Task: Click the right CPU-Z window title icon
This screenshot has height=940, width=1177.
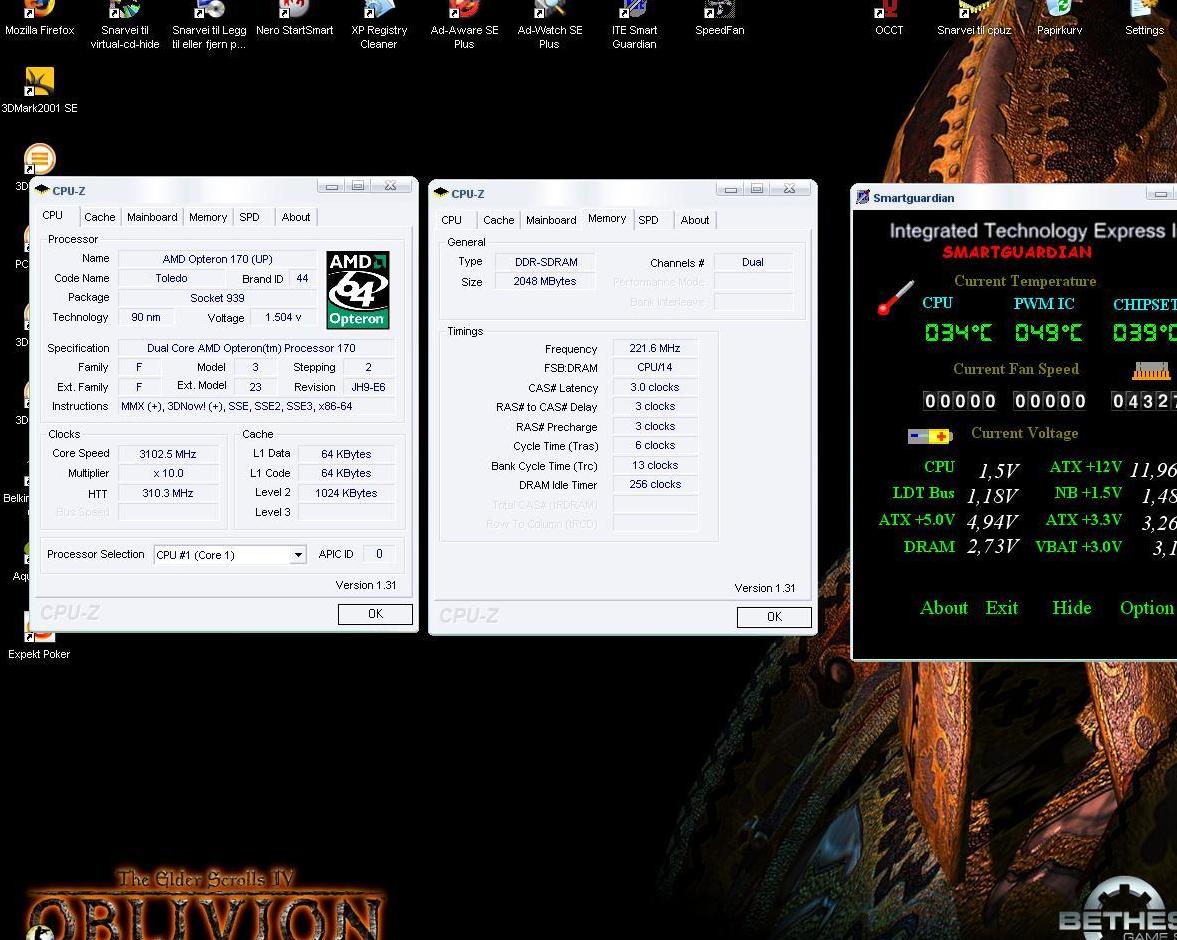Action: [441, 193]
